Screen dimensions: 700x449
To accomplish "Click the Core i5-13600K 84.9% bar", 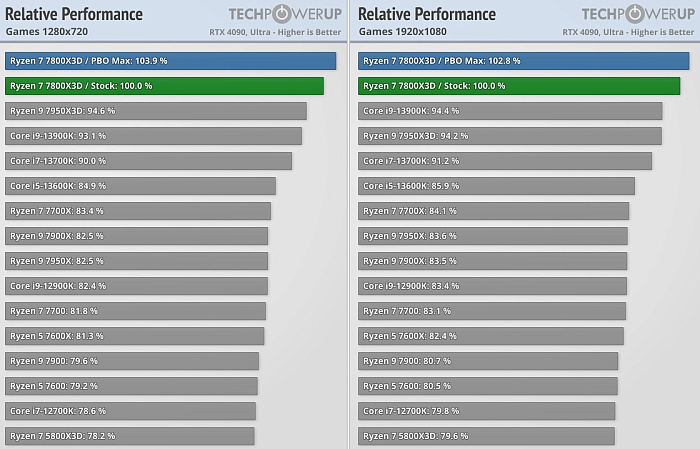I will point(140,186).
